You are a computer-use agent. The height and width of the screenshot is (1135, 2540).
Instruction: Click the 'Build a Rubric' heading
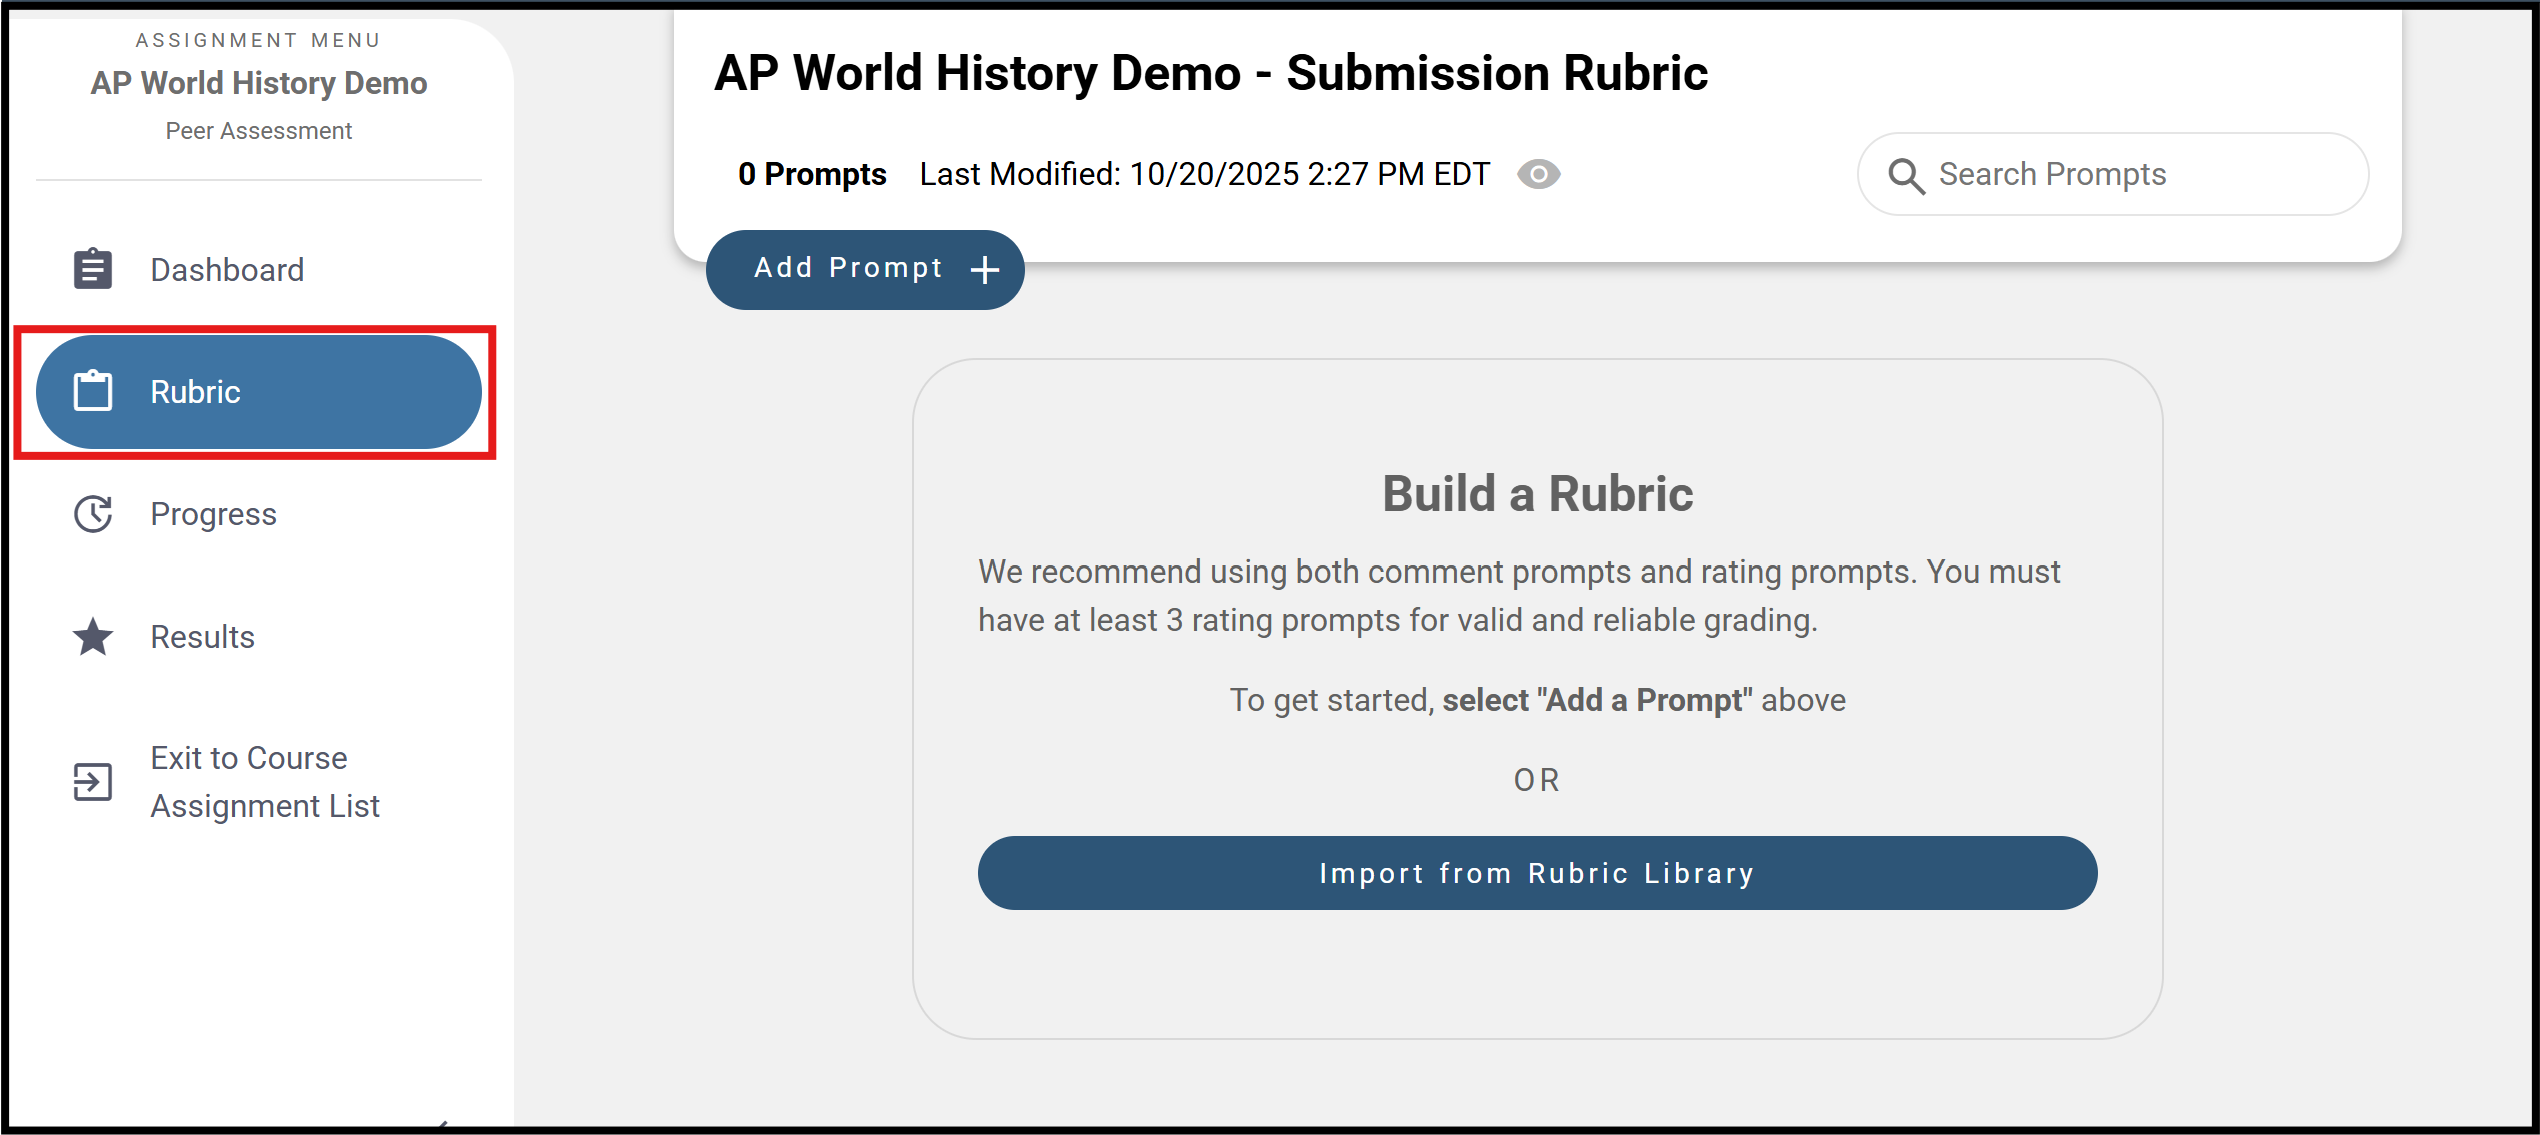coord(1537,494)
